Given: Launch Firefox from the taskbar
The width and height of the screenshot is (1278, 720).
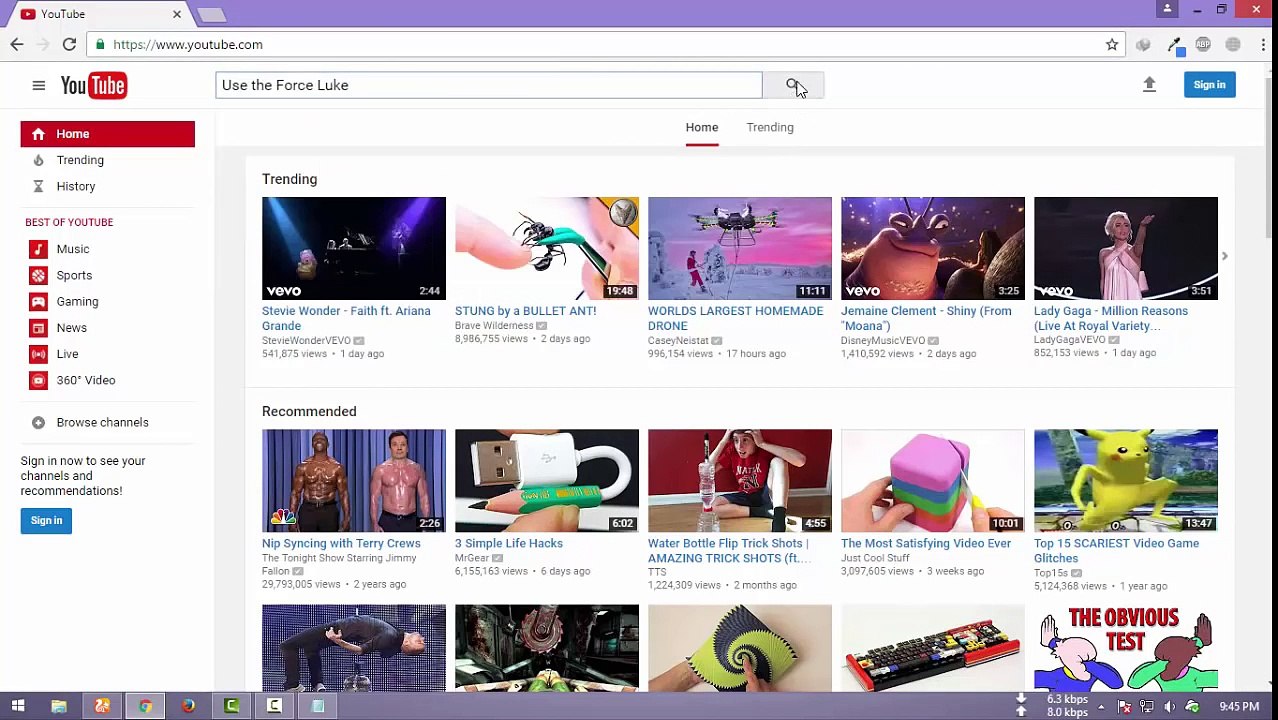Looking at the screenshot, I should [x=188, y=706].
